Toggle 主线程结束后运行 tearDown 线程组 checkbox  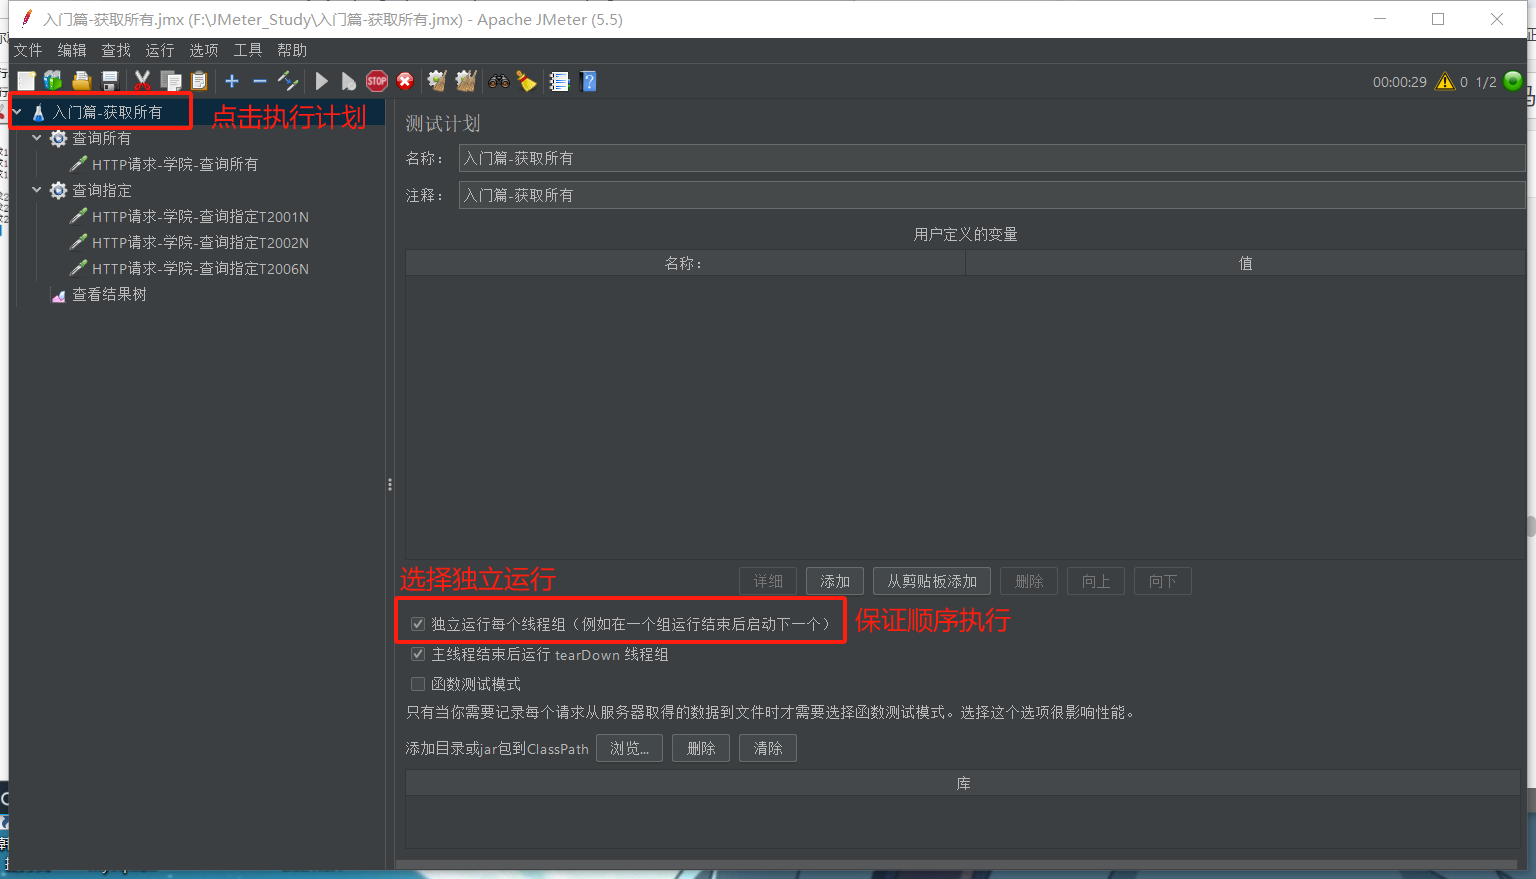point(418,654)
